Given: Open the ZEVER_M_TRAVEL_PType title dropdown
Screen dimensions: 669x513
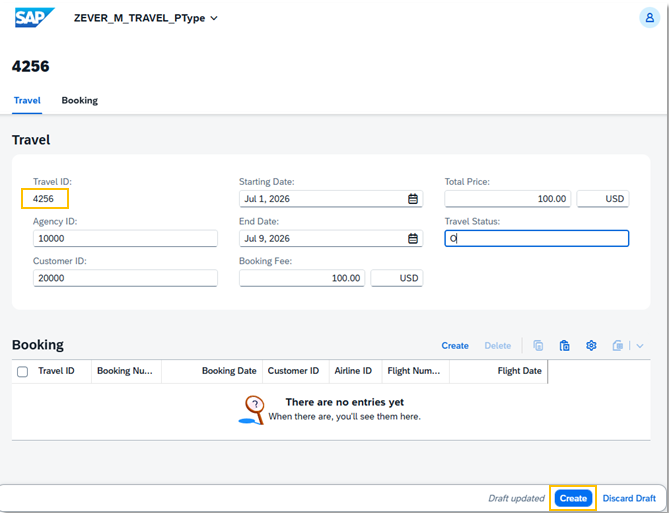Looking at the screenshot, I should coord(145,18).
